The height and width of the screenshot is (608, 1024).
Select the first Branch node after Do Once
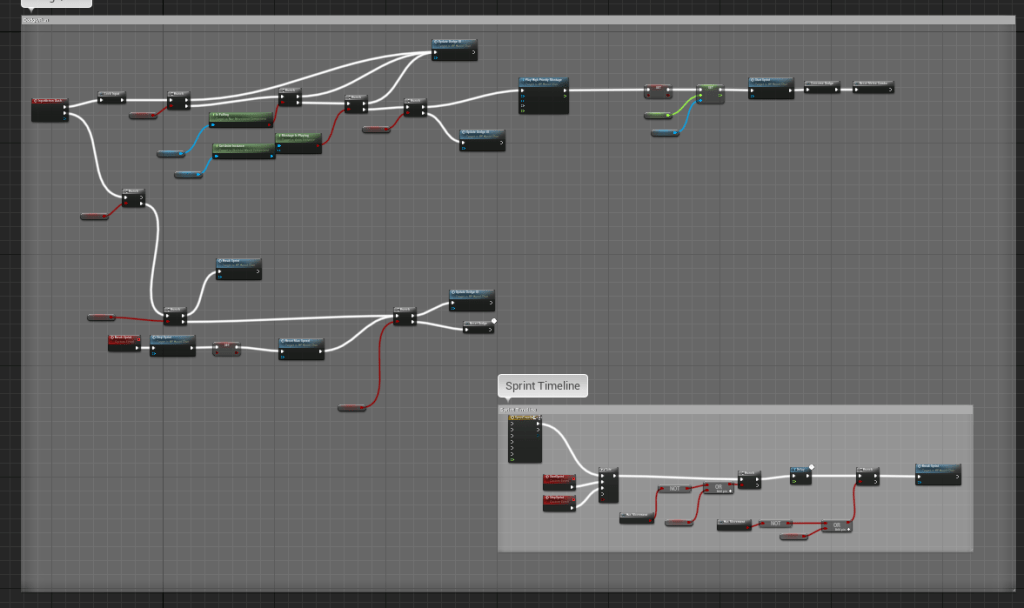(x=178, y=98)
